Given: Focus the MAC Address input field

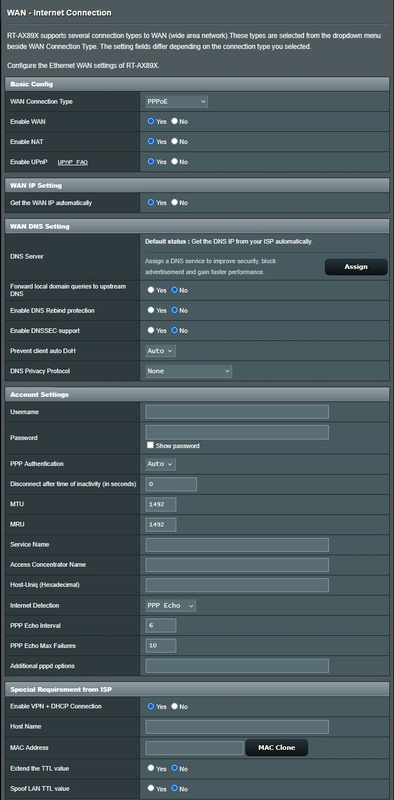Looking at the screenshot, I should click(x=194, y=748).
